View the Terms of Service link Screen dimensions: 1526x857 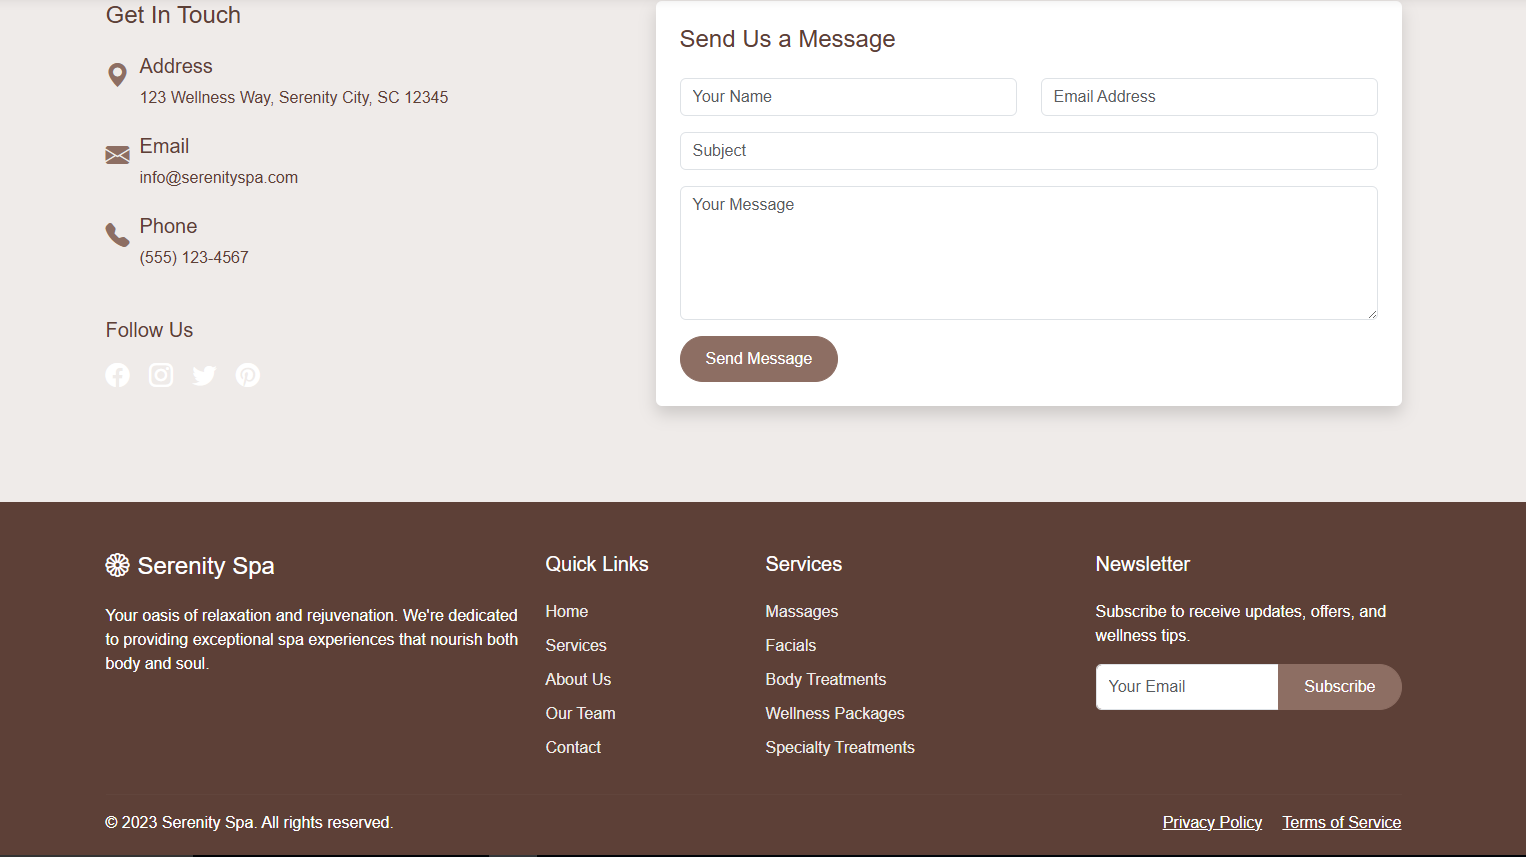pos(1341,822)
